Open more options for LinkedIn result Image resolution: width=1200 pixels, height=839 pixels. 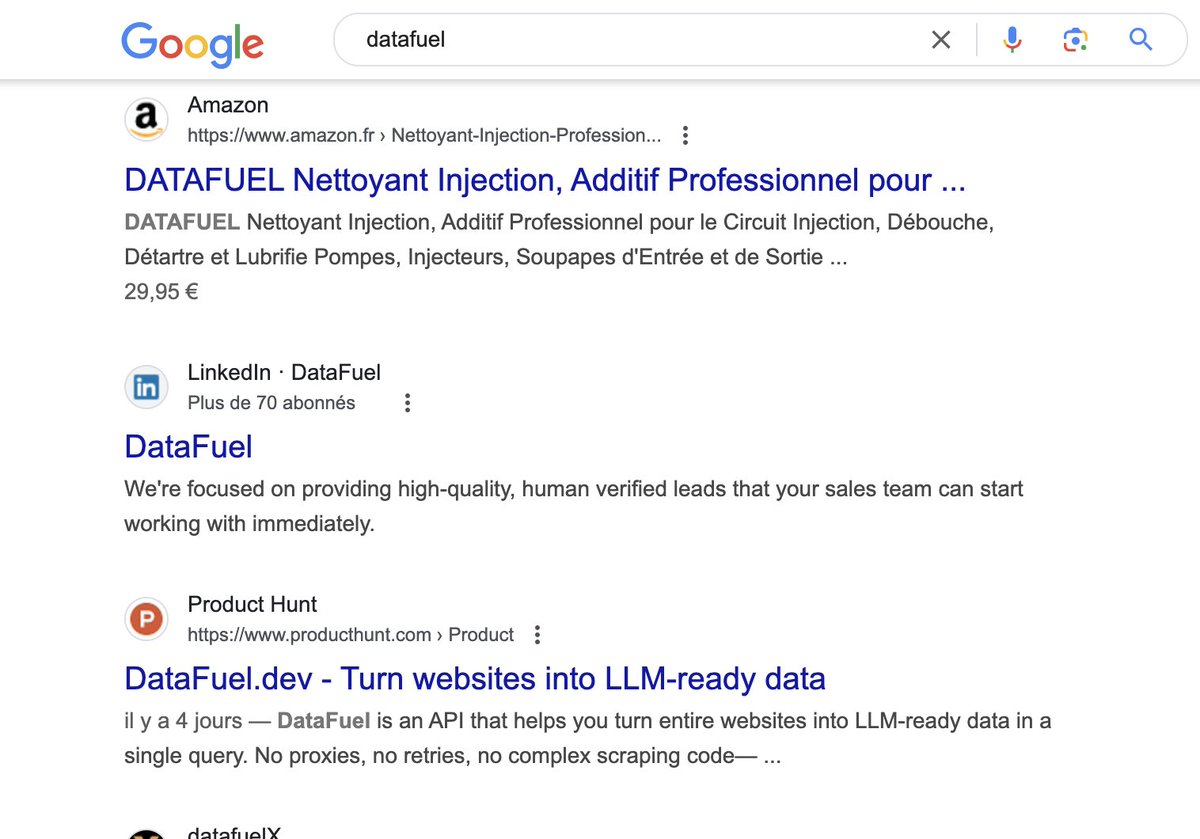point(407,403)
